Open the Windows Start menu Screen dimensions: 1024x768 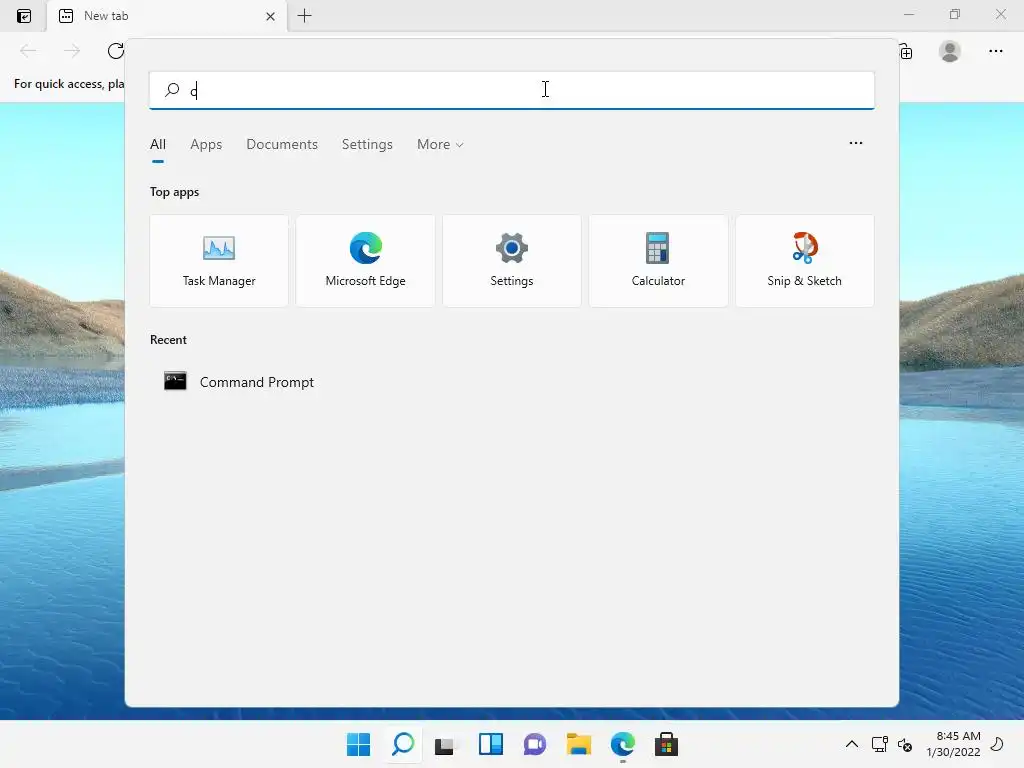pos(359,744)
